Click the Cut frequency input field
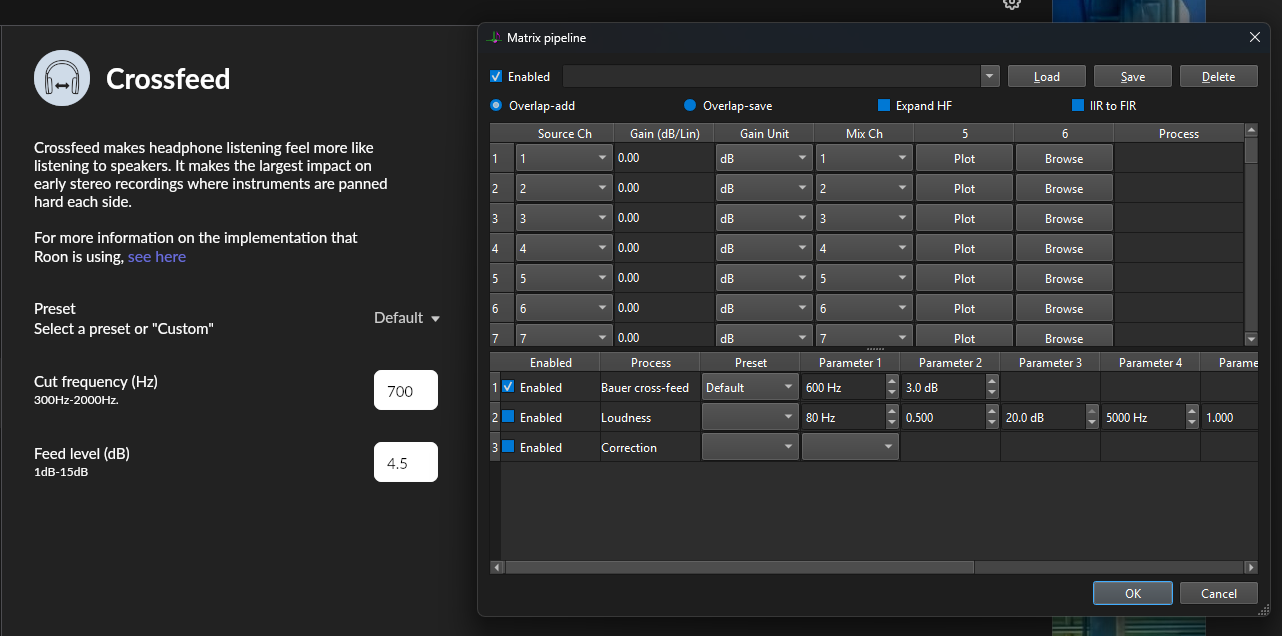 tap(406, 391)
